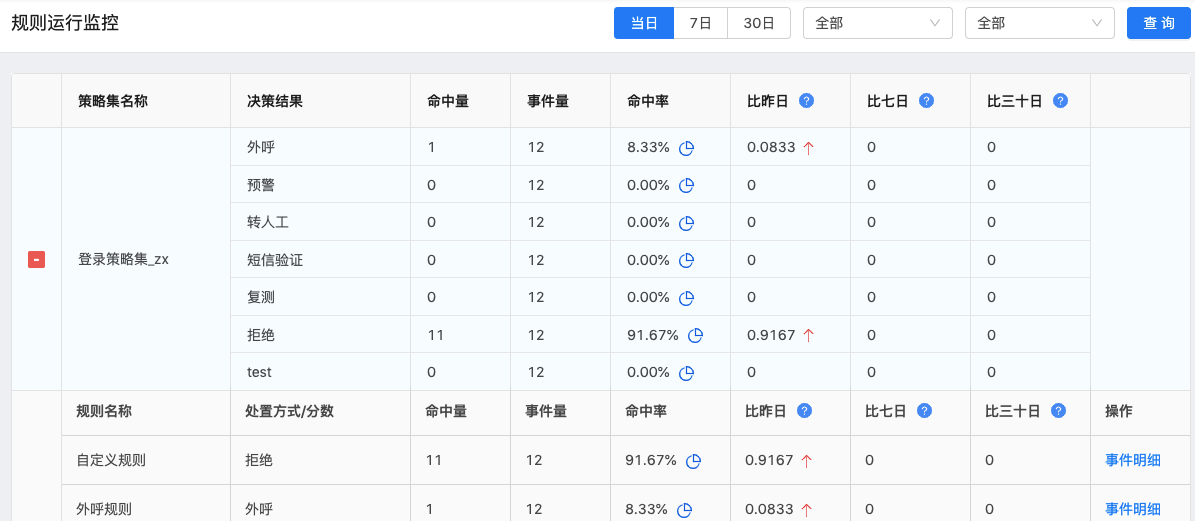Click pie chart icon for 自定义规则
Viewport: 1195px width, 521px height.
point(693,461)
